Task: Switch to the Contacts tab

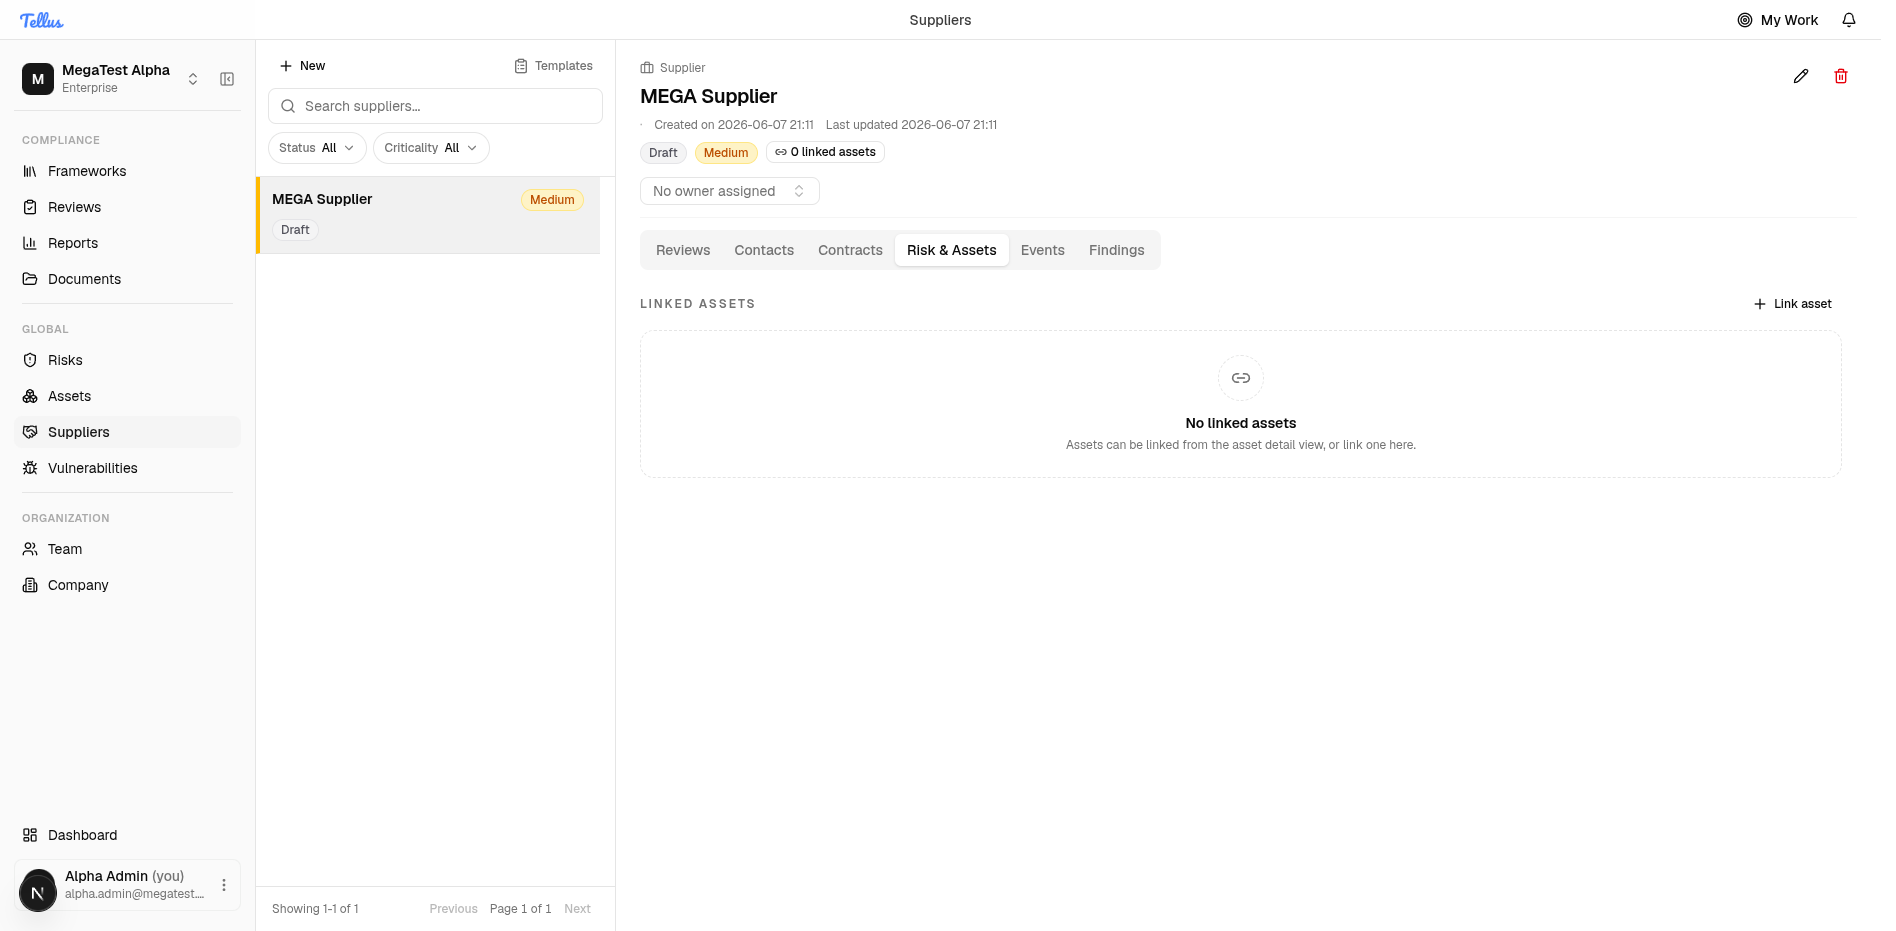Action: 764,250
